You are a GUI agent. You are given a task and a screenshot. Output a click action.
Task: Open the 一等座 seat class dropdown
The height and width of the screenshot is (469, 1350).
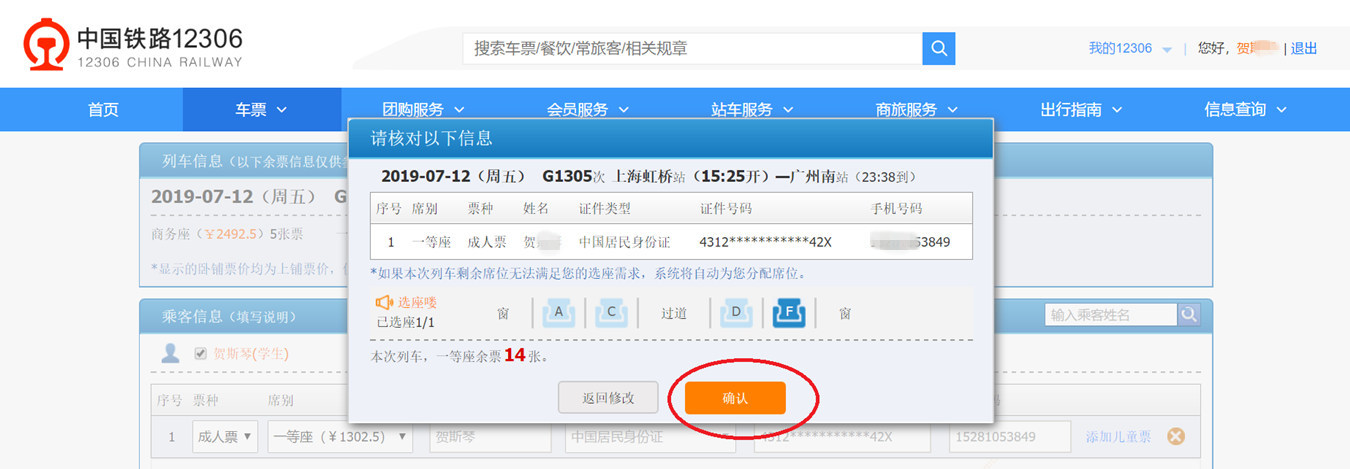340,437
